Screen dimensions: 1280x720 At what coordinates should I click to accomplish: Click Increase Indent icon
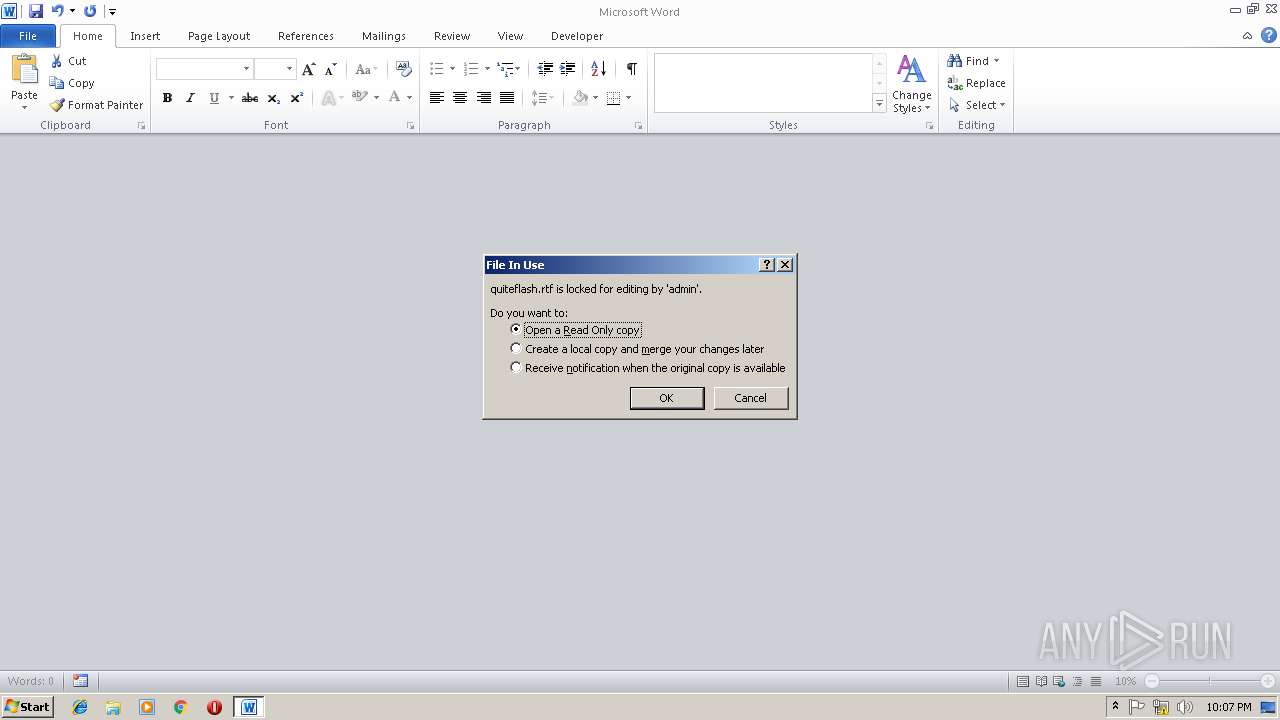568,69
